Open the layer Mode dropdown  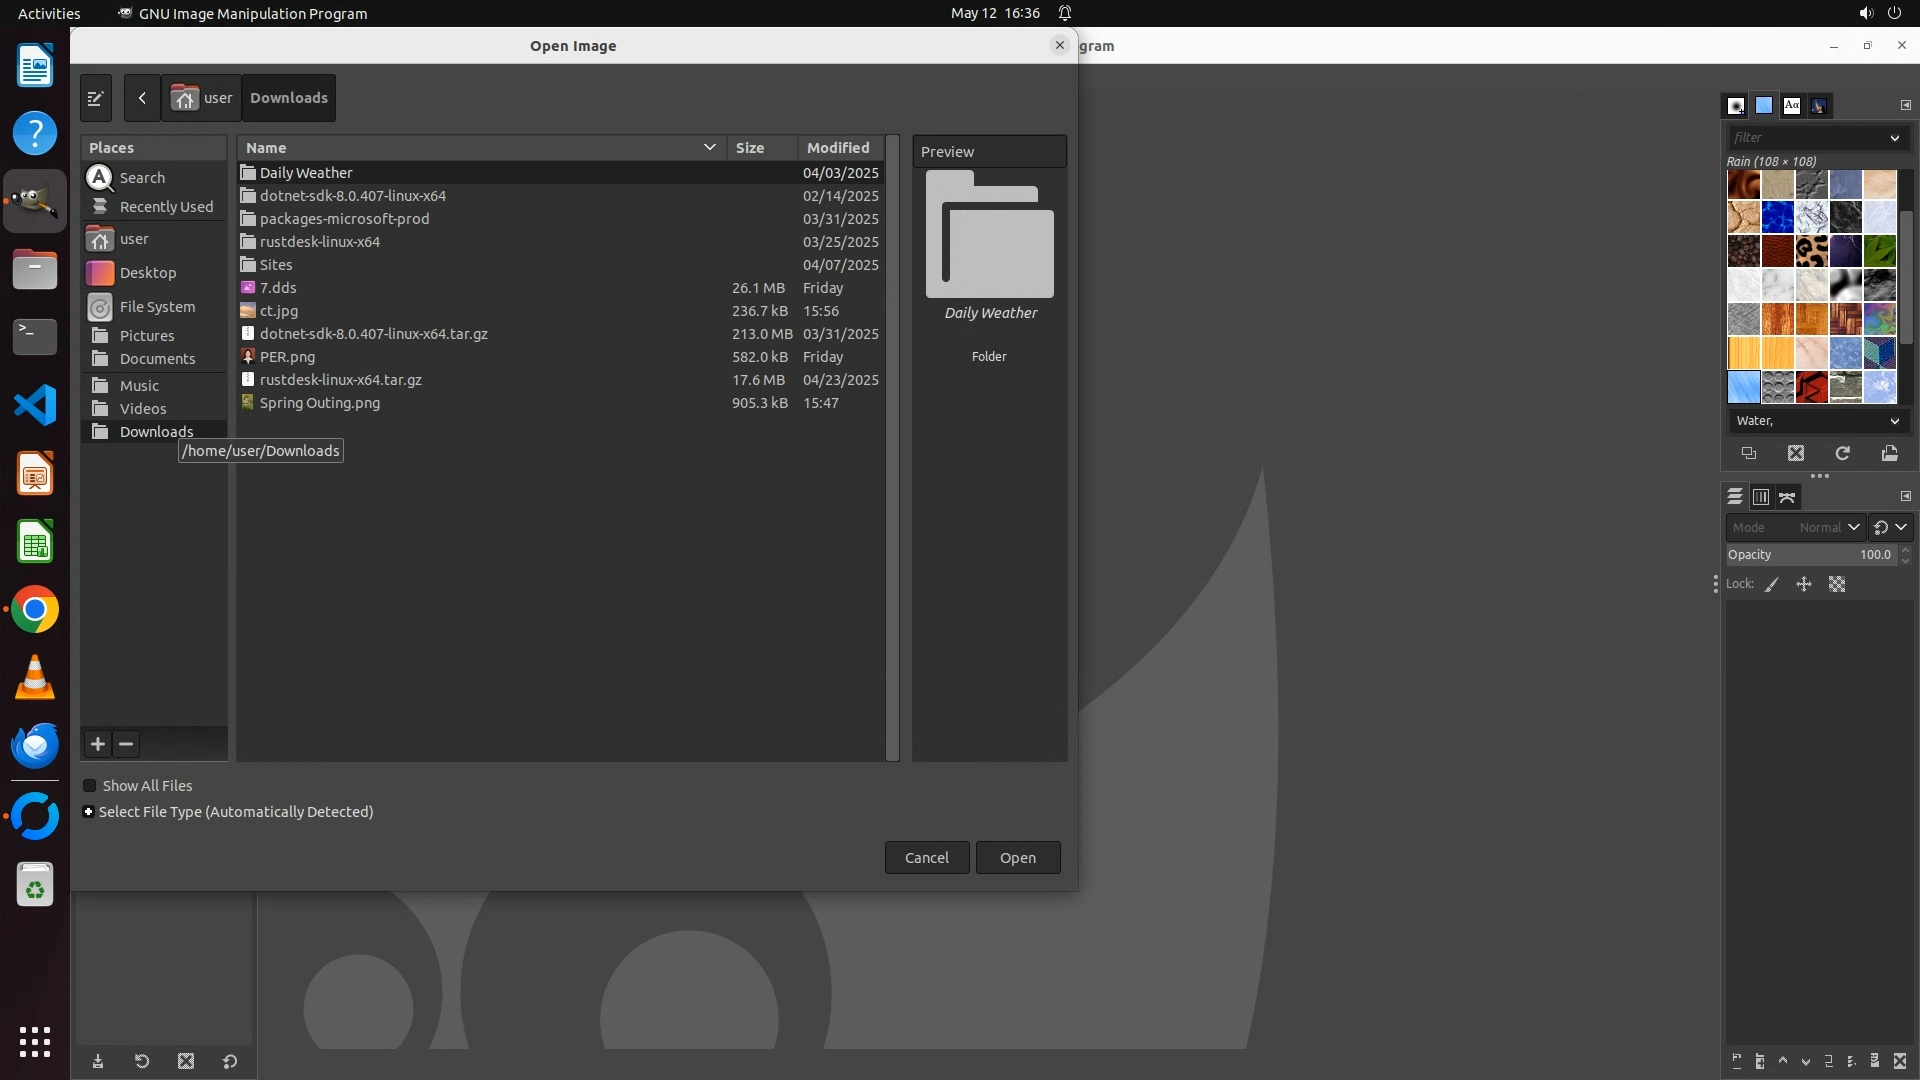coord(1795,527)
